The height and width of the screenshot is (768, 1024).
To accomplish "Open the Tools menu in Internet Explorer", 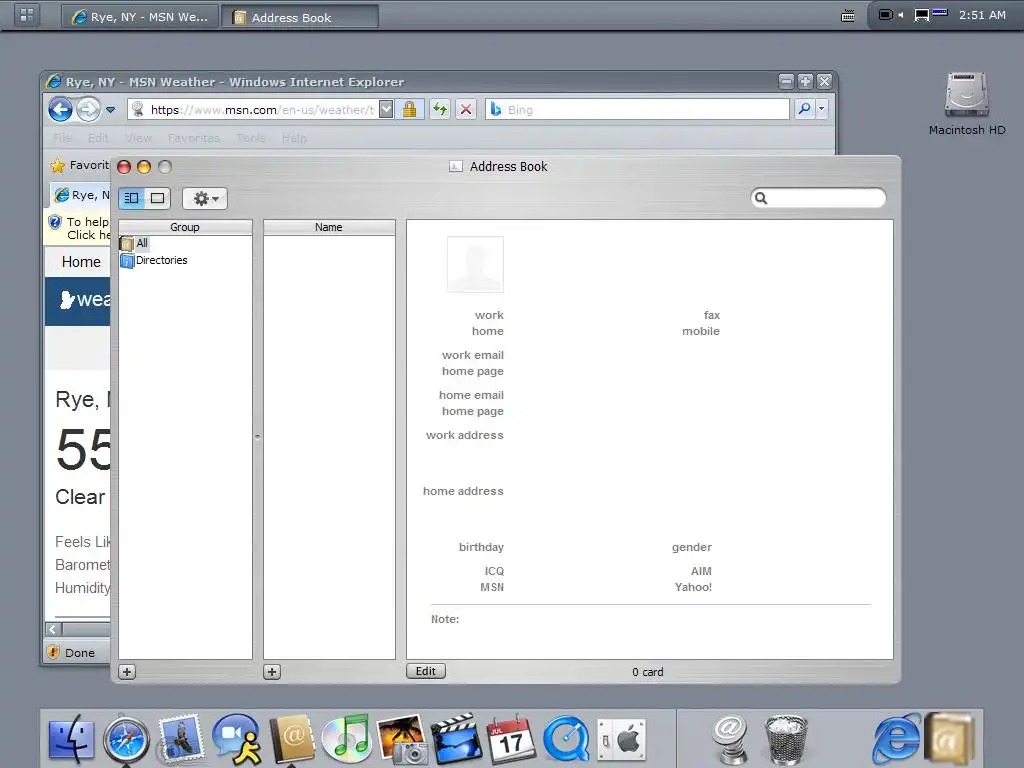I will 251,138.
